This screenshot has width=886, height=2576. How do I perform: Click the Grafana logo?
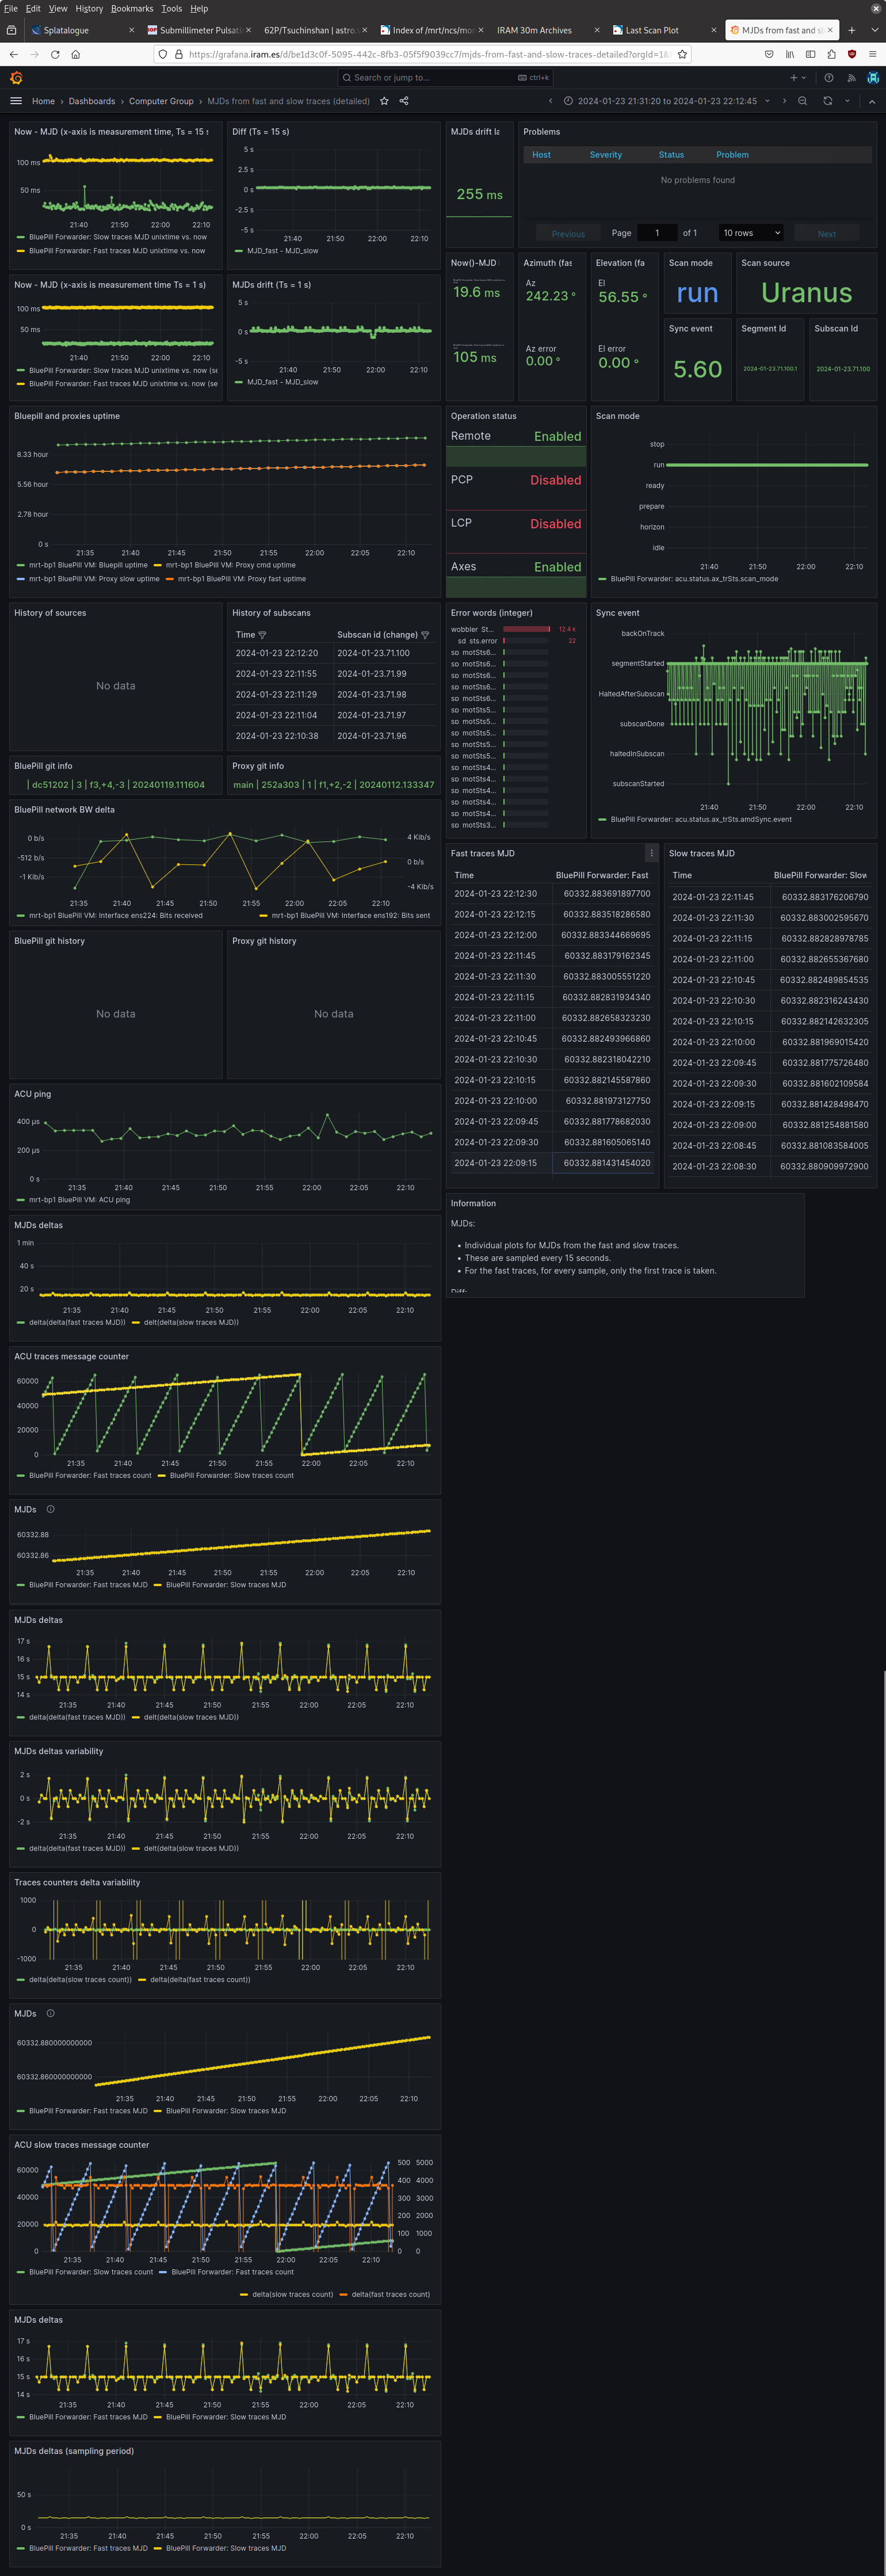(x=16, y=77)
